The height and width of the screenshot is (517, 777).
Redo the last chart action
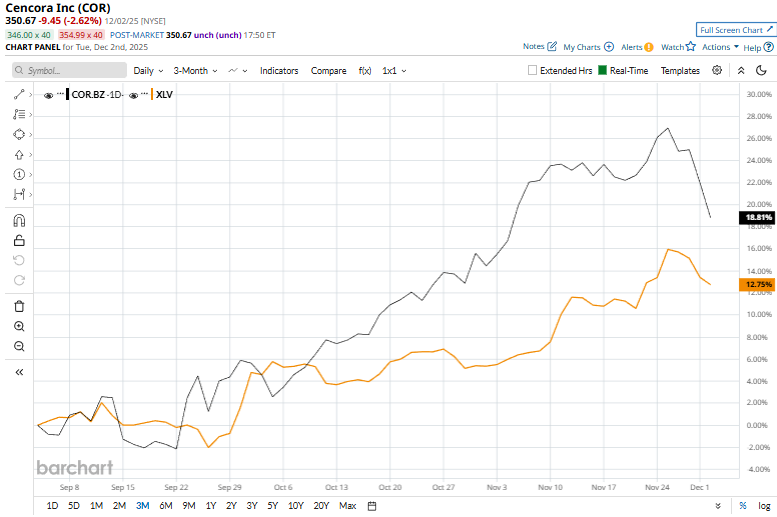[x=19, y=281]
